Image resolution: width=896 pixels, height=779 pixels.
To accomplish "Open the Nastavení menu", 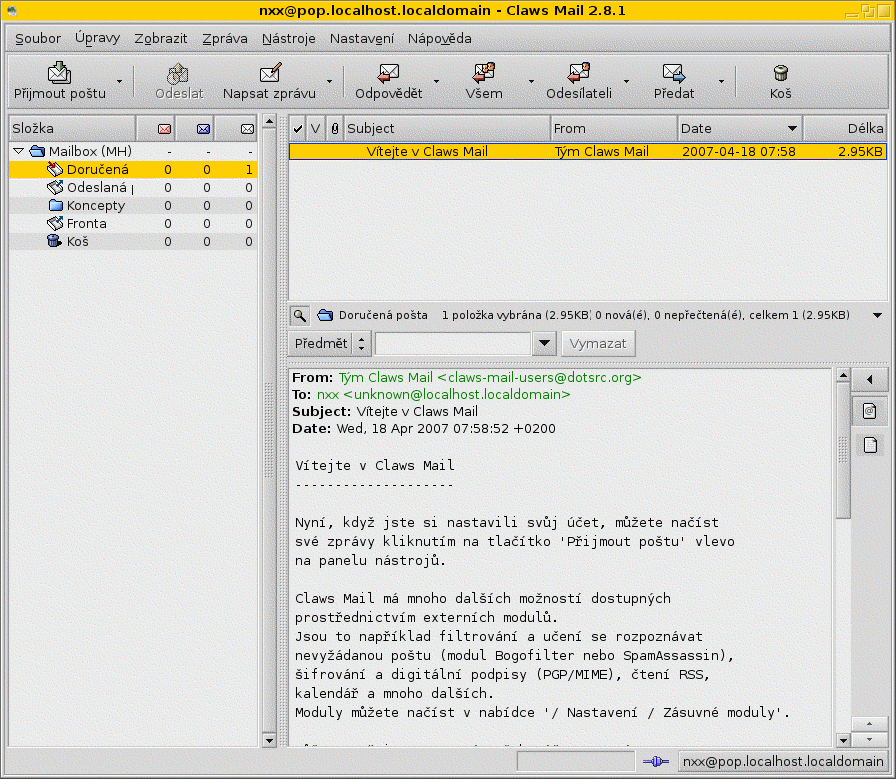I will [x=362, y=38].
